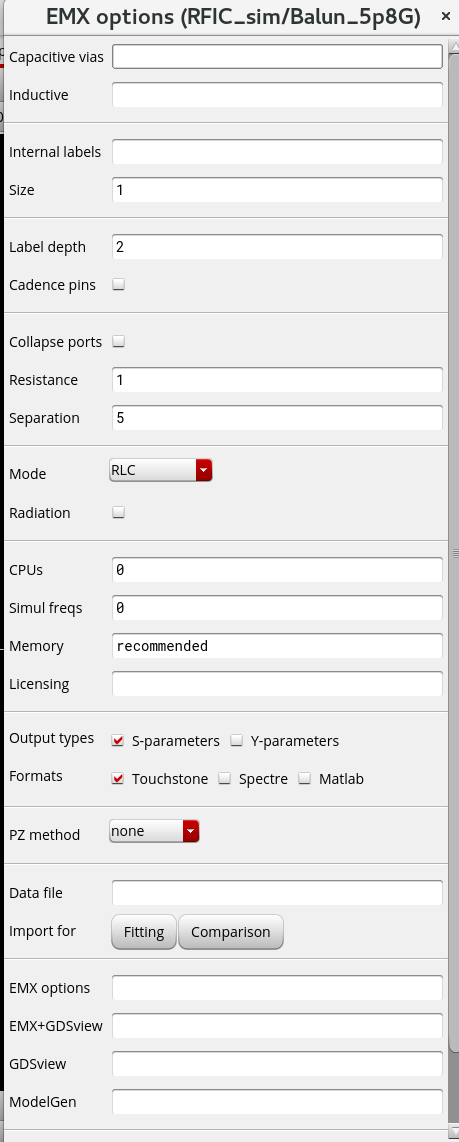Image resolution: width=459 pixels, height=1142 pixels.
Task: Check the Y-parameters output type
Action: 237,741
